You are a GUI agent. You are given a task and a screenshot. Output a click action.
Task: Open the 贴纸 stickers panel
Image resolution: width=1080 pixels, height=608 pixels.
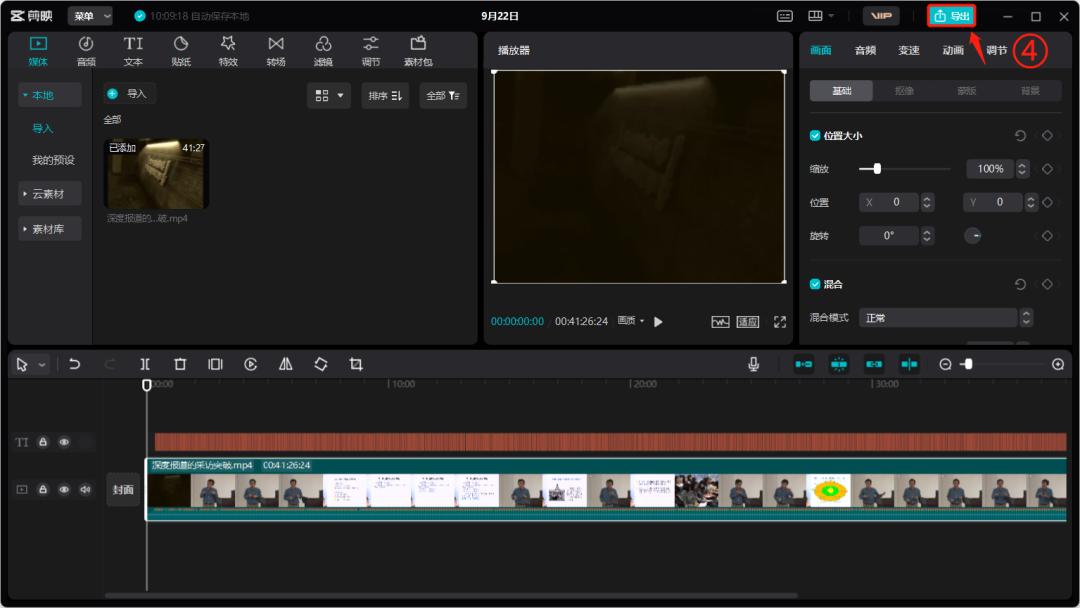click(181, 51)
